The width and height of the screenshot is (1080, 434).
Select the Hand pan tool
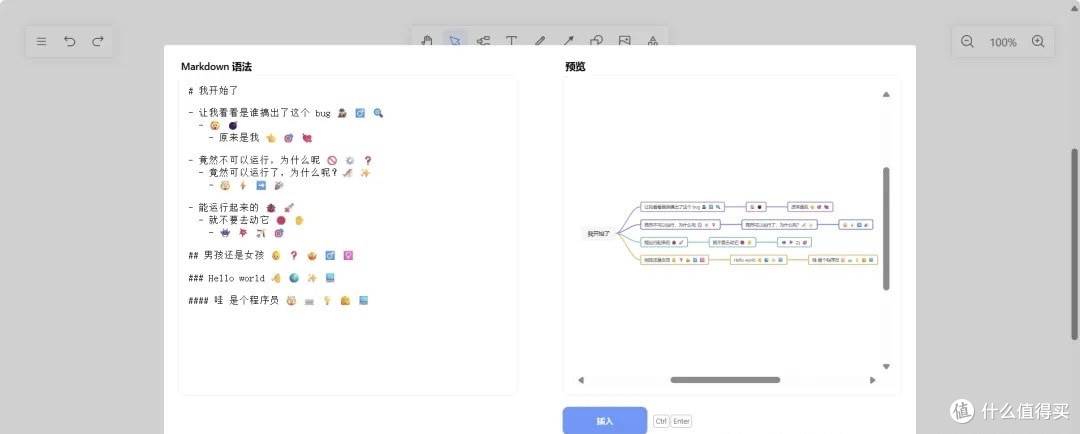427,41
